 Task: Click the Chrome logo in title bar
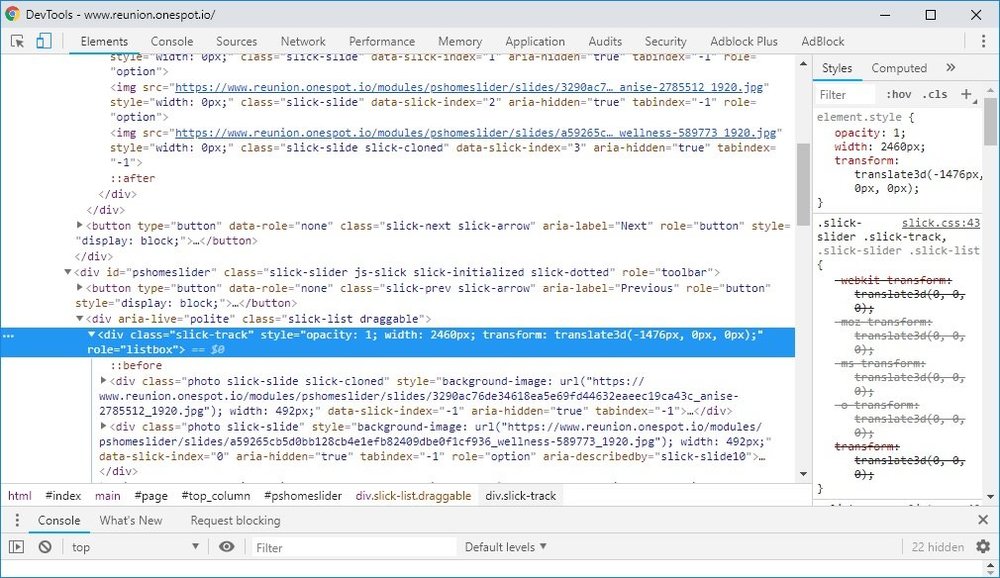pyautogui.click(x=12, y=14)
